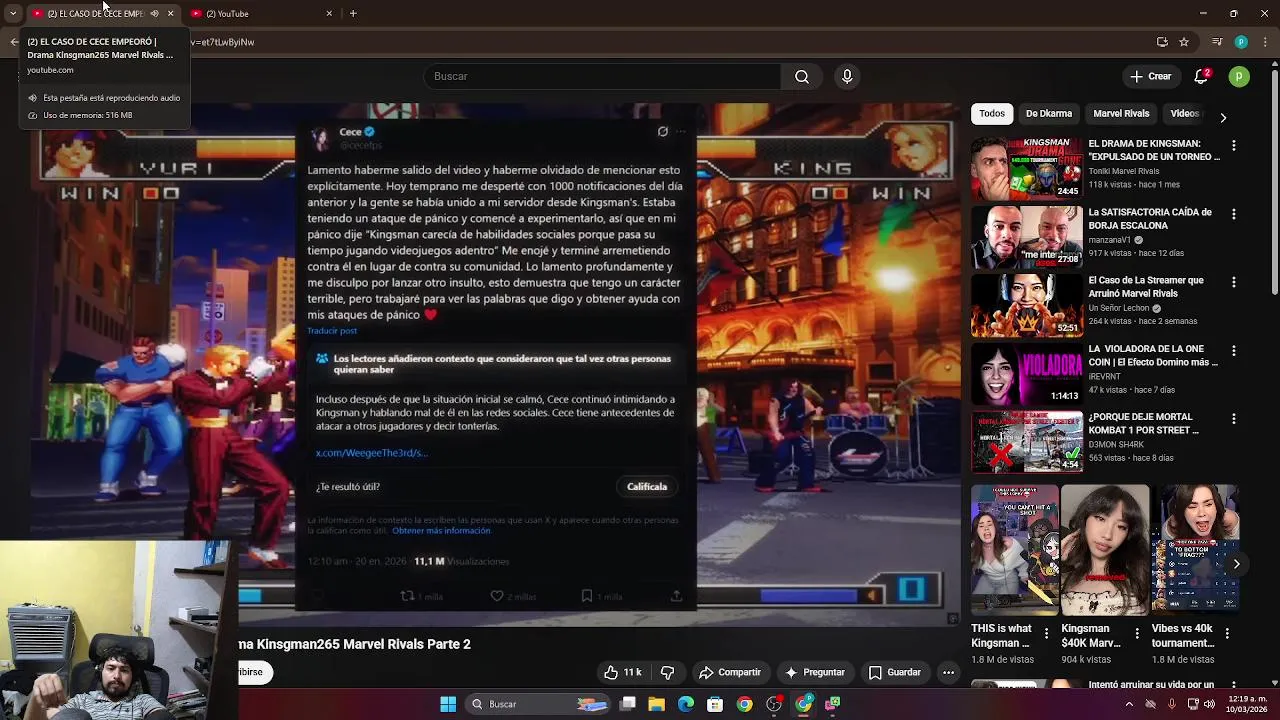The width and height of the screenshot is (1280, 720).
Task: Open Chrome media controls icon
Action: [1217, 42]
